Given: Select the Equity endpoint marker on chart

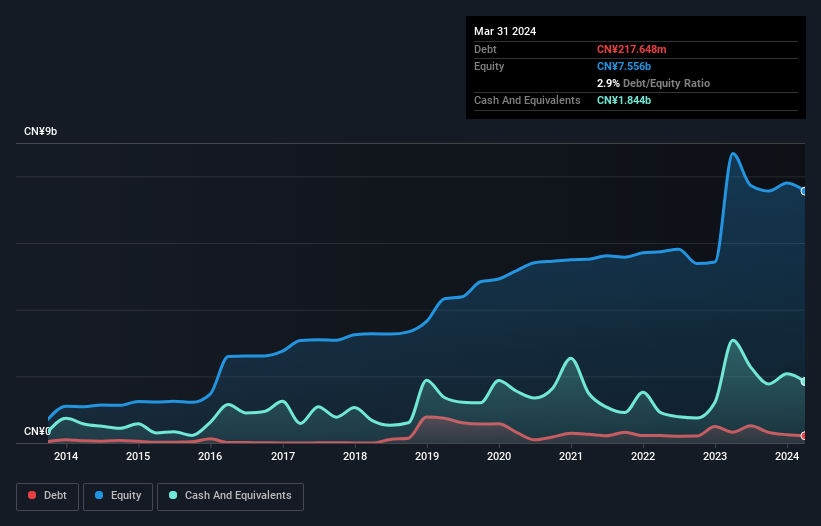Looking at the screenshot, I should pyautogui.click(x=804, y=191).
